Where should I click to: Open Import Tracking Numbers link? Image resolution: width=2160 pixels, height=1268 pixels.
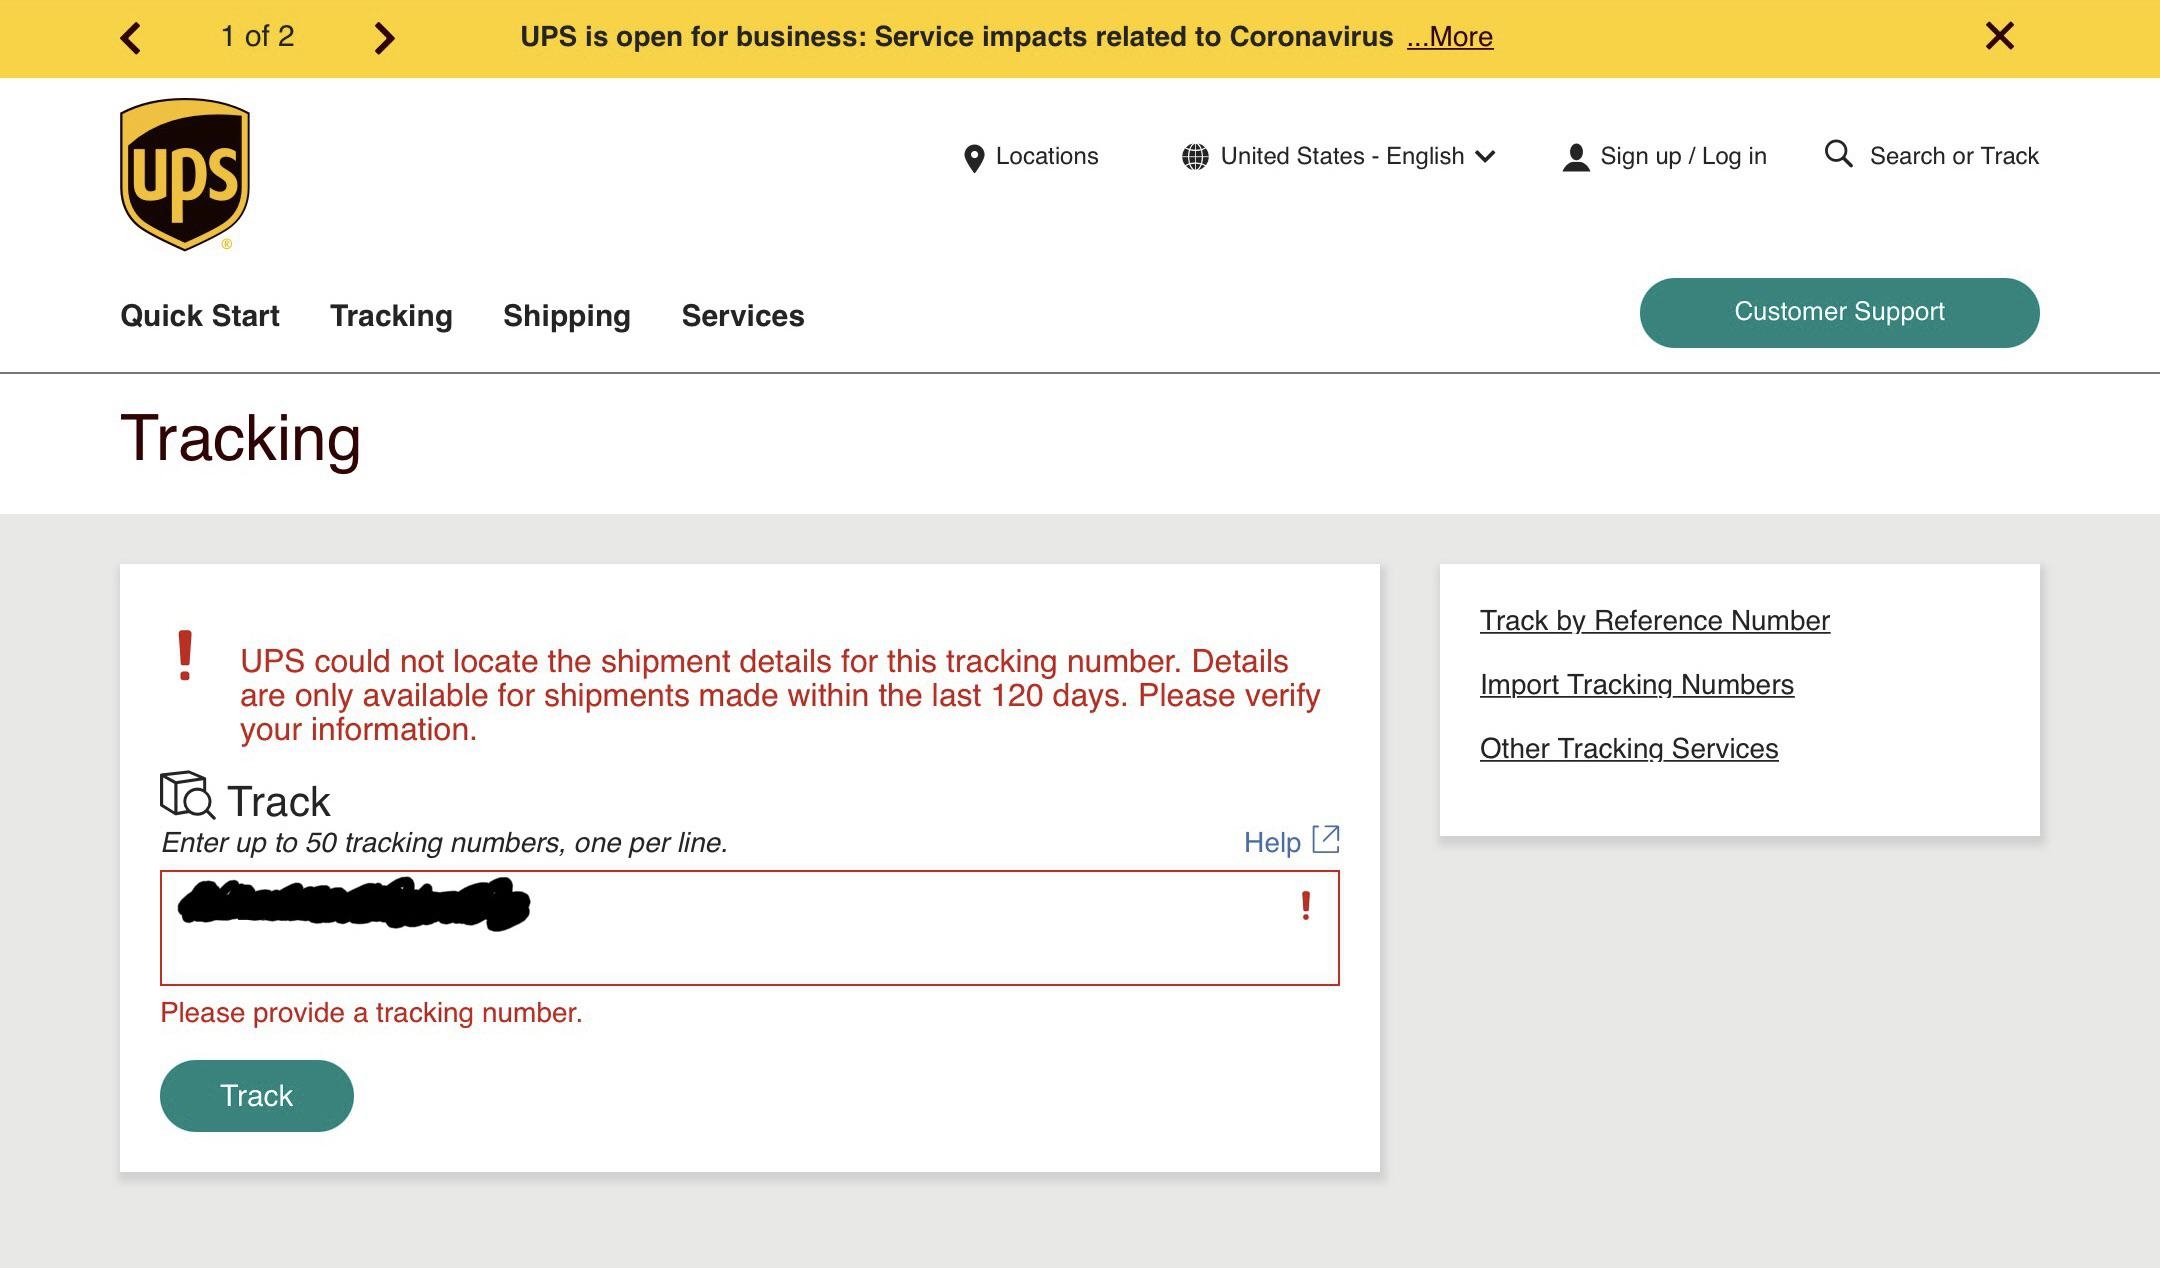point(1636,685)
